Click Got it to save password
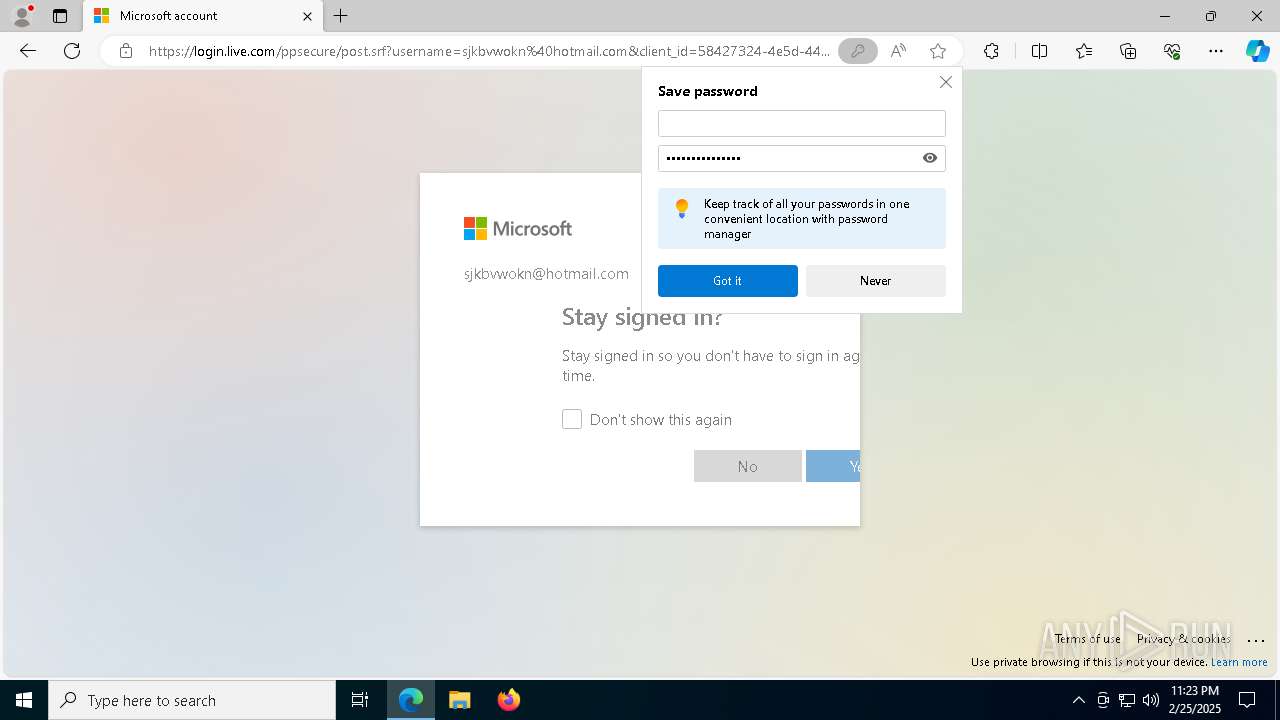 (x=728, y=281)
